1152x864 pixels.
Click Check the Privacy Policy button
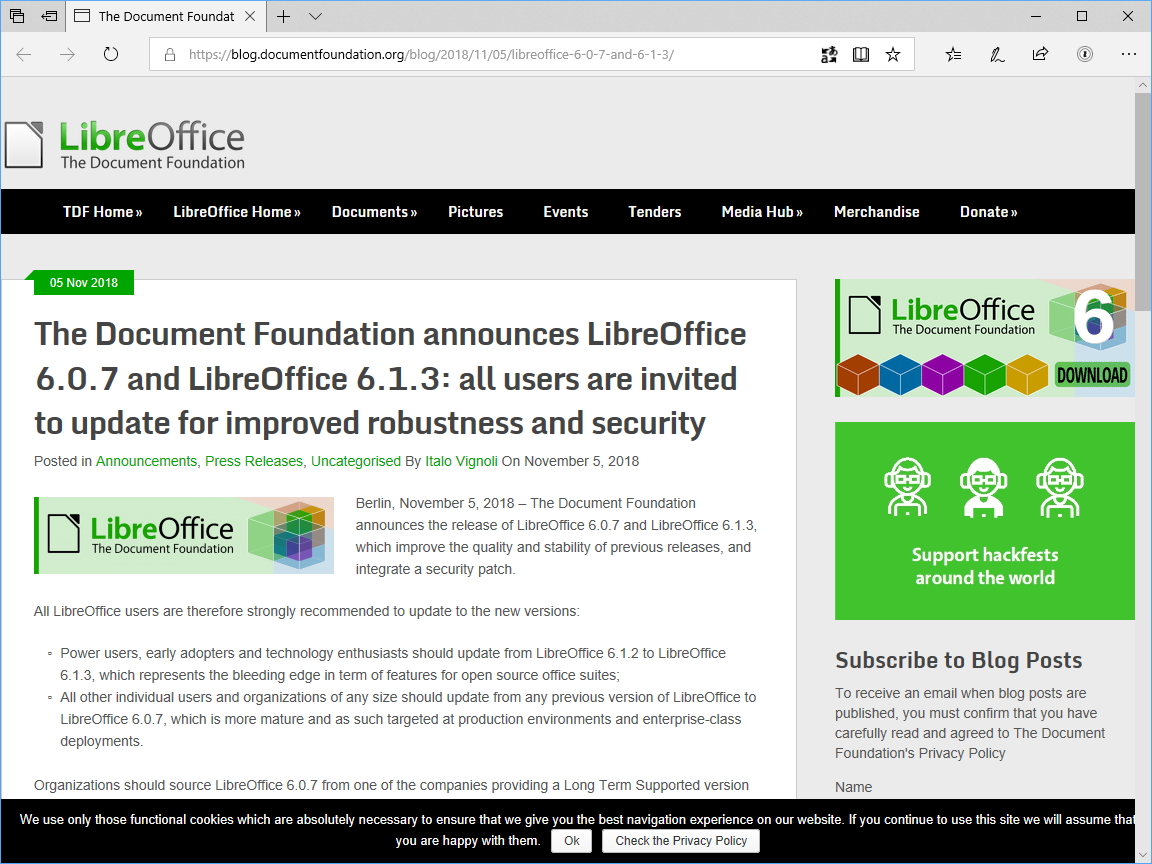point(681,841)
